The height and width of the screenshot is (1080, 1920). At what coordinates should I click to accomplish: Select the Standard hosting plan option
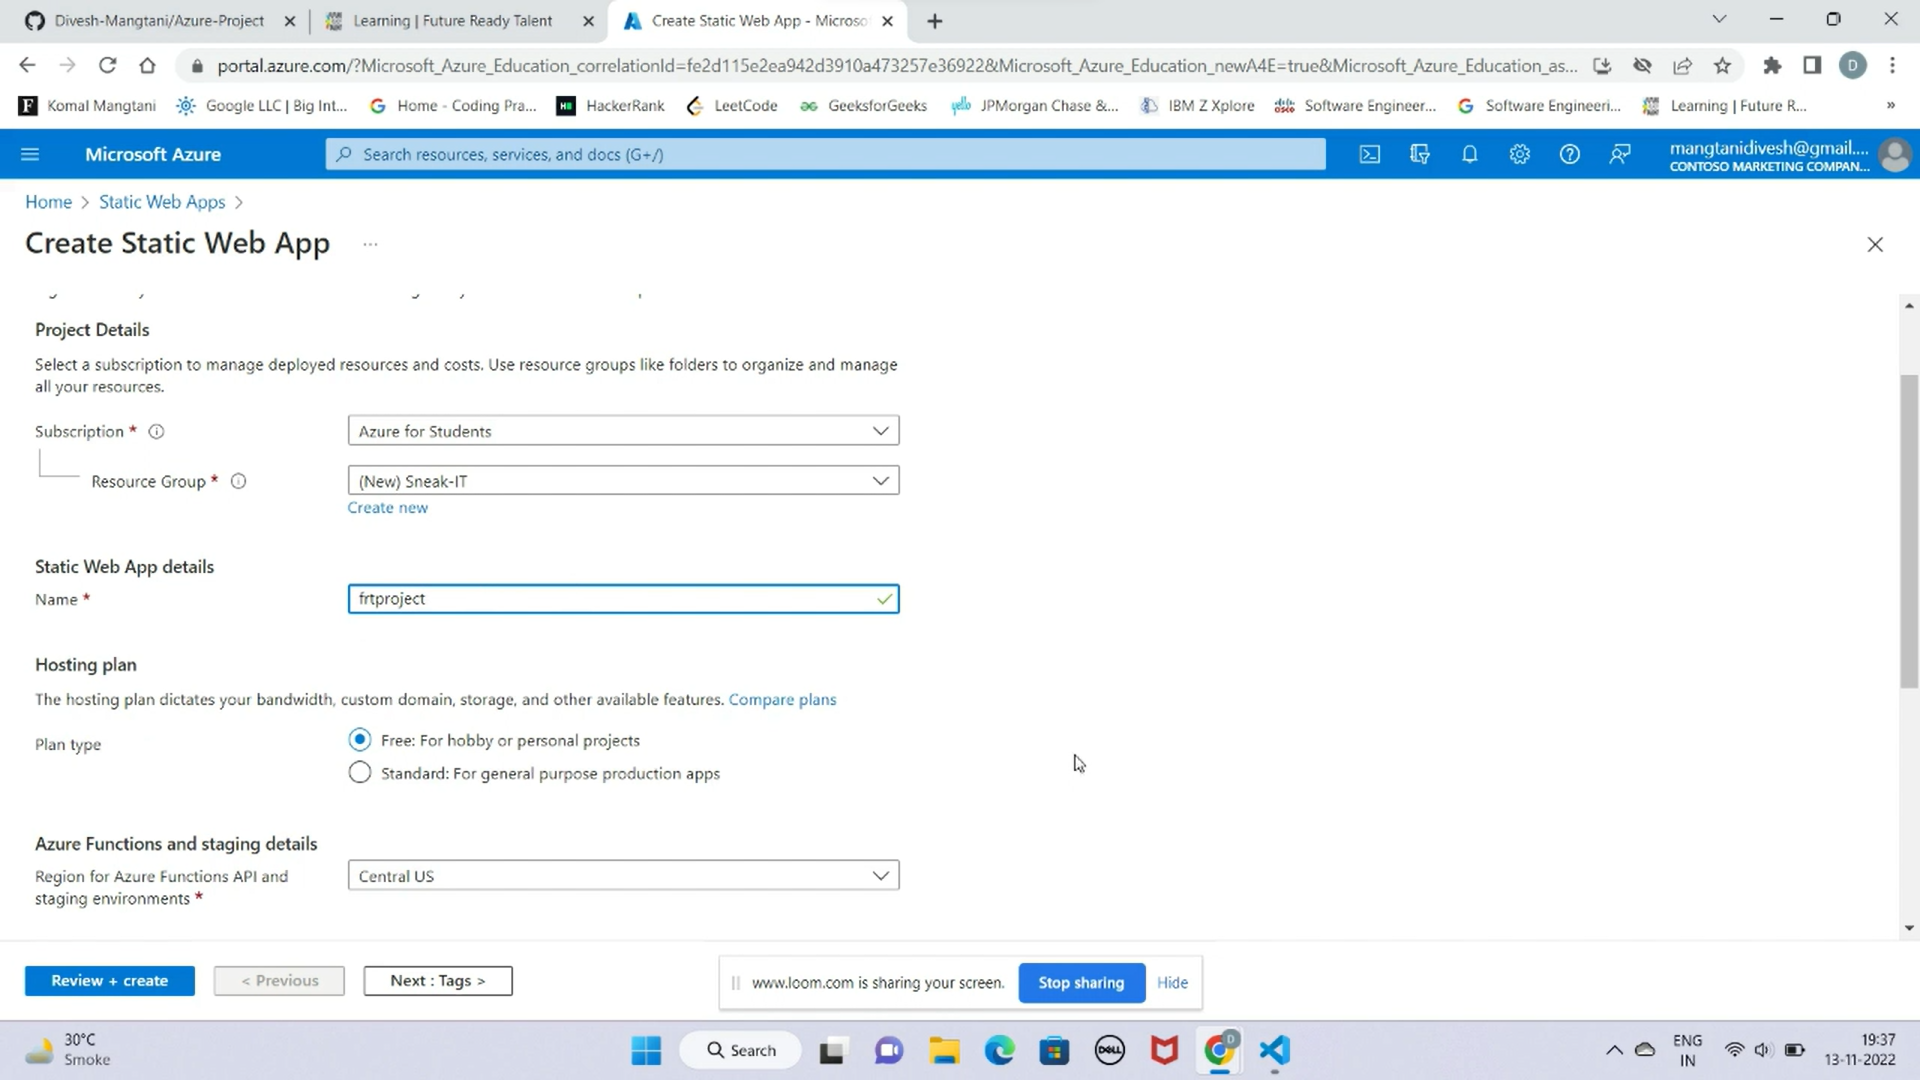click(x=359, y=772)
